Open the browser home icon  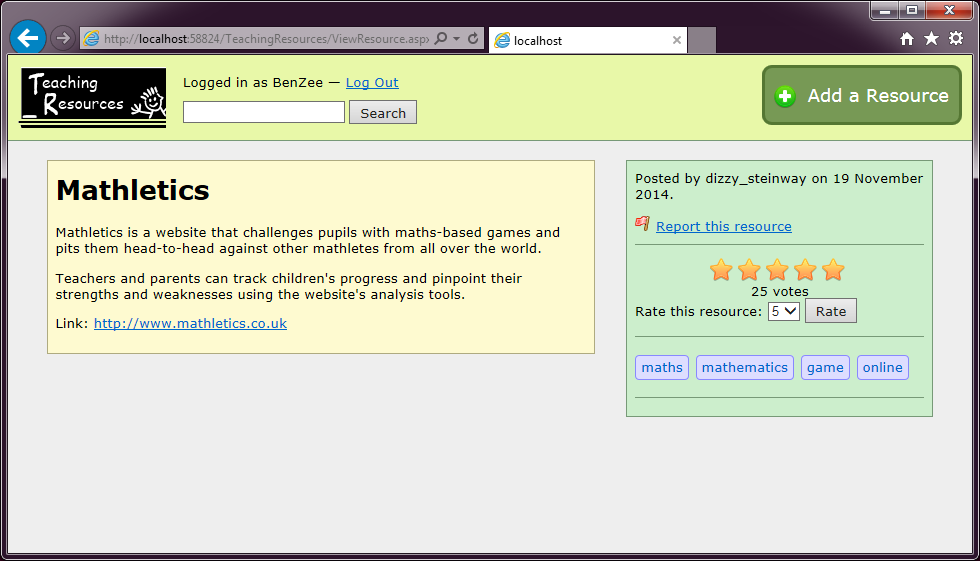coord(907,39)
